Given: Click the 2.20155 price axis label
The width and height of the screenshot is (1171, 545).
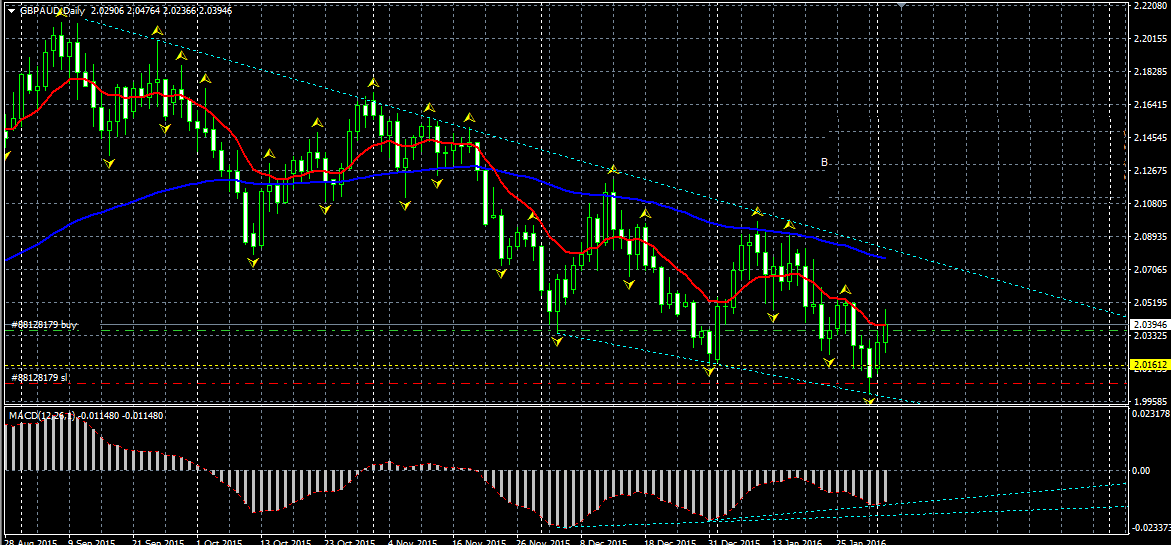Looking at the screenshot, I should pyautogui.click(x=1150, y=39).
